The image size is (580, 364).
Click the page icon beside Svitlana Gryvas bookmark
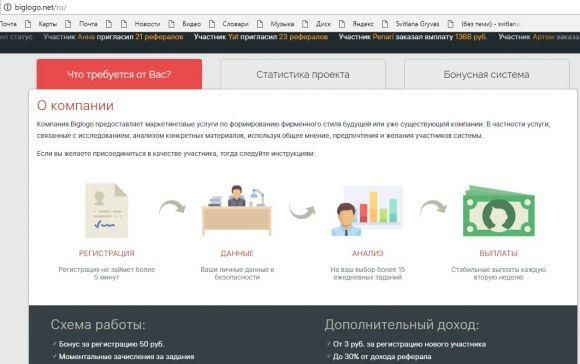click(385, 24)
